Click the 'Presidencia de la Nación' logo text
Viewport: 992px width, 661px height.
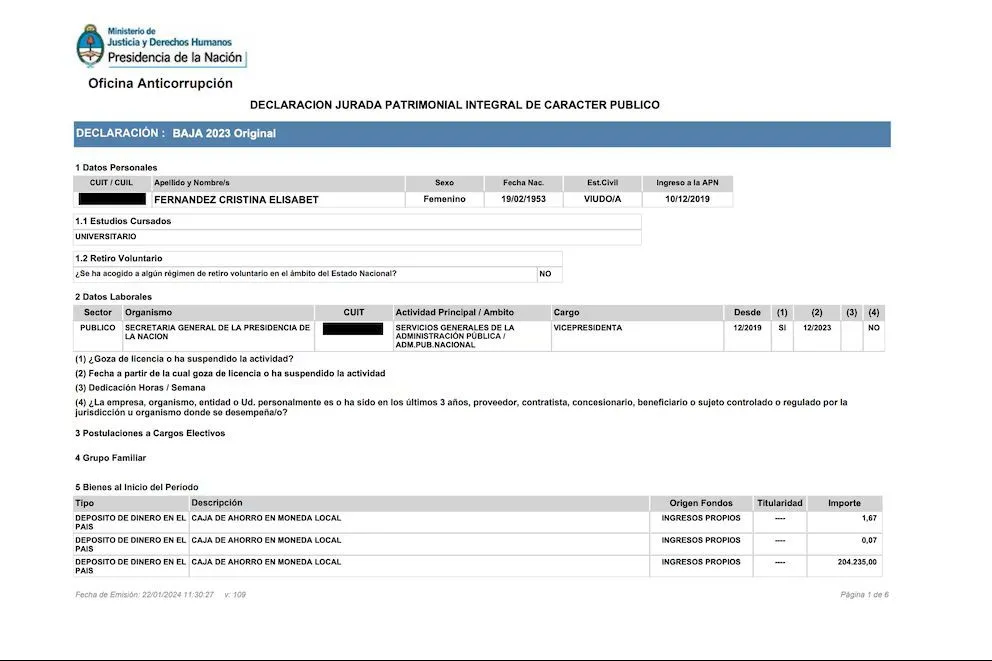click(x=175, y=57)
